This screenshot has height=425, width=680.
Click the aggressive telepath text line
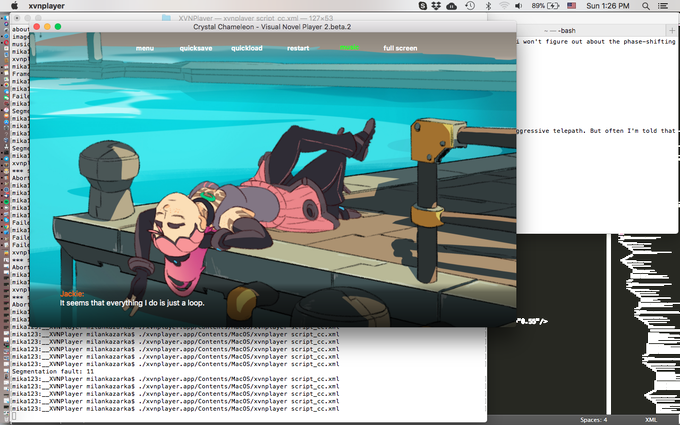(596, 131)
